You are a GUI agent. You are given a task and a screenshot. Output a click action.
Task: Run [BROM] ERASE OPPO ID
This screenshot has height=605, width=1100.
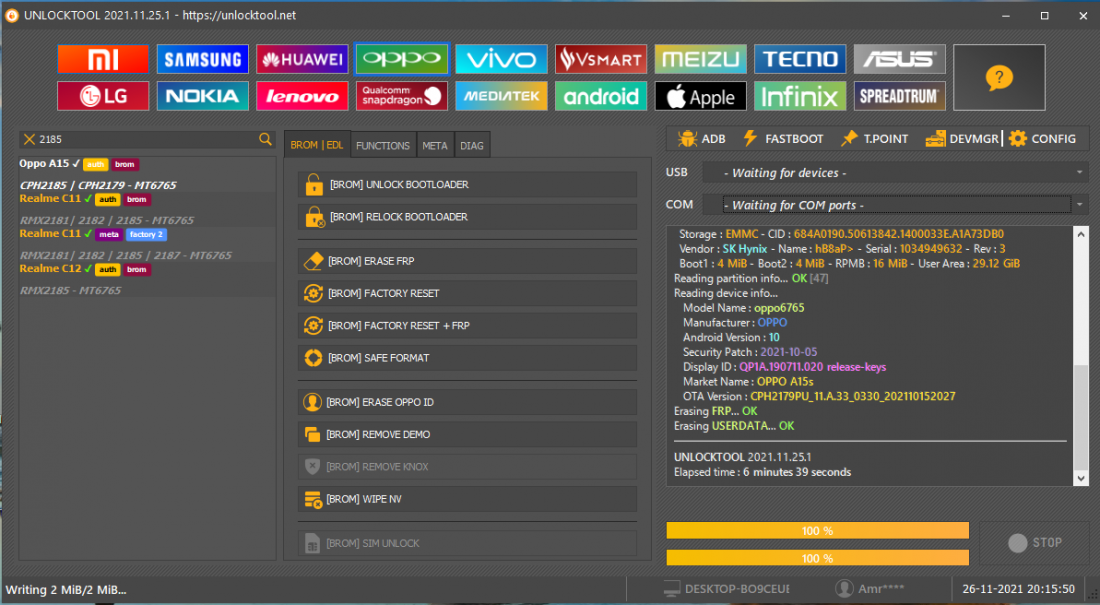point(467,402)
